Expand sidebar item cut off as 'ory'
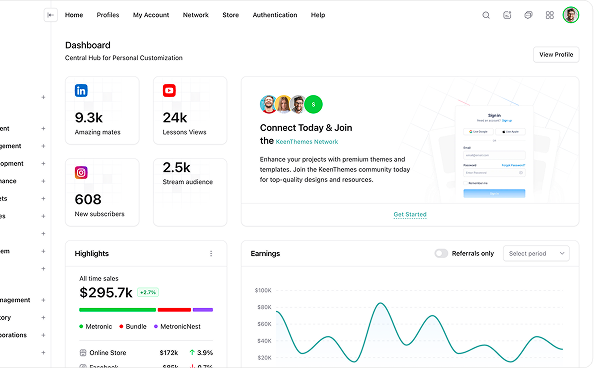This screenshot has height=368, width=594. click(43, 318)
